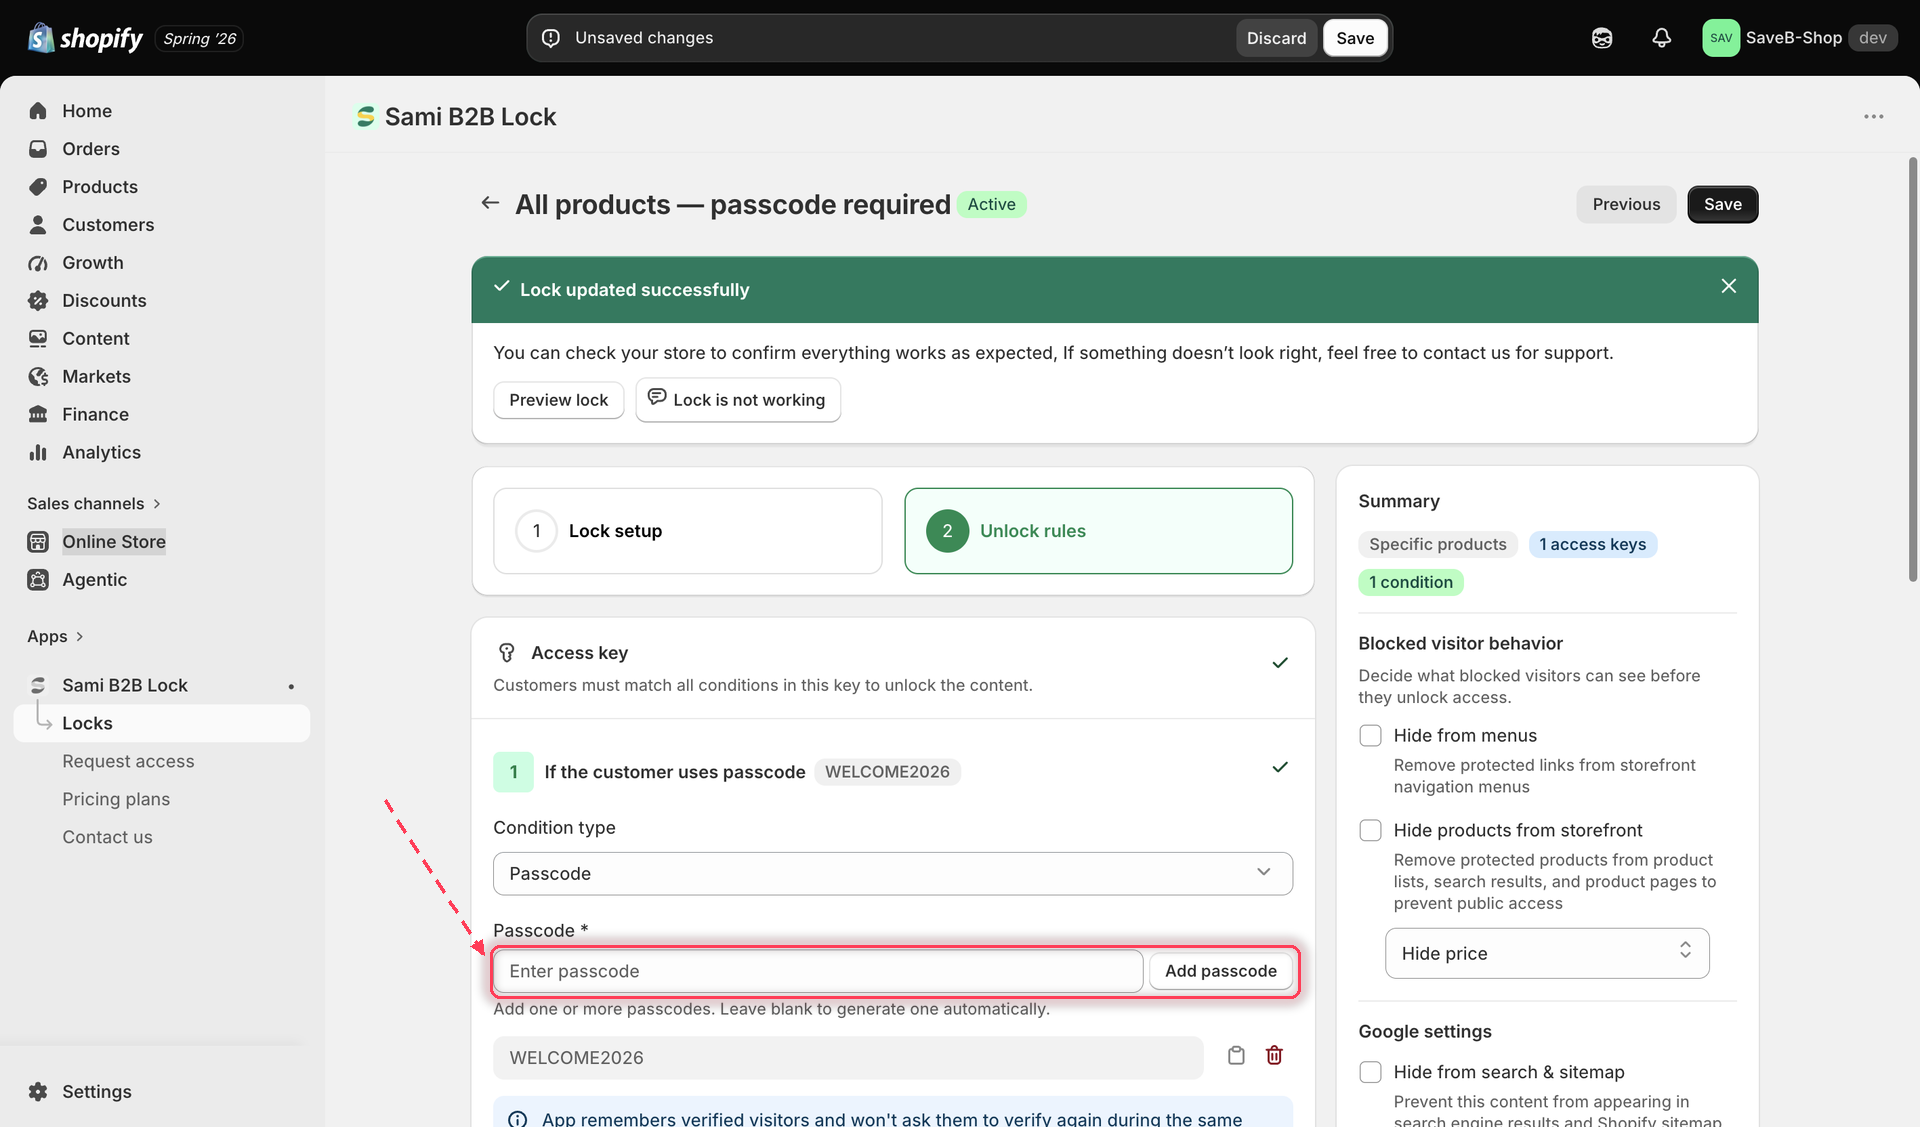The image size is (1920, 1127).
Task: Open Request access in app navigation
Action: coord(128,762)
